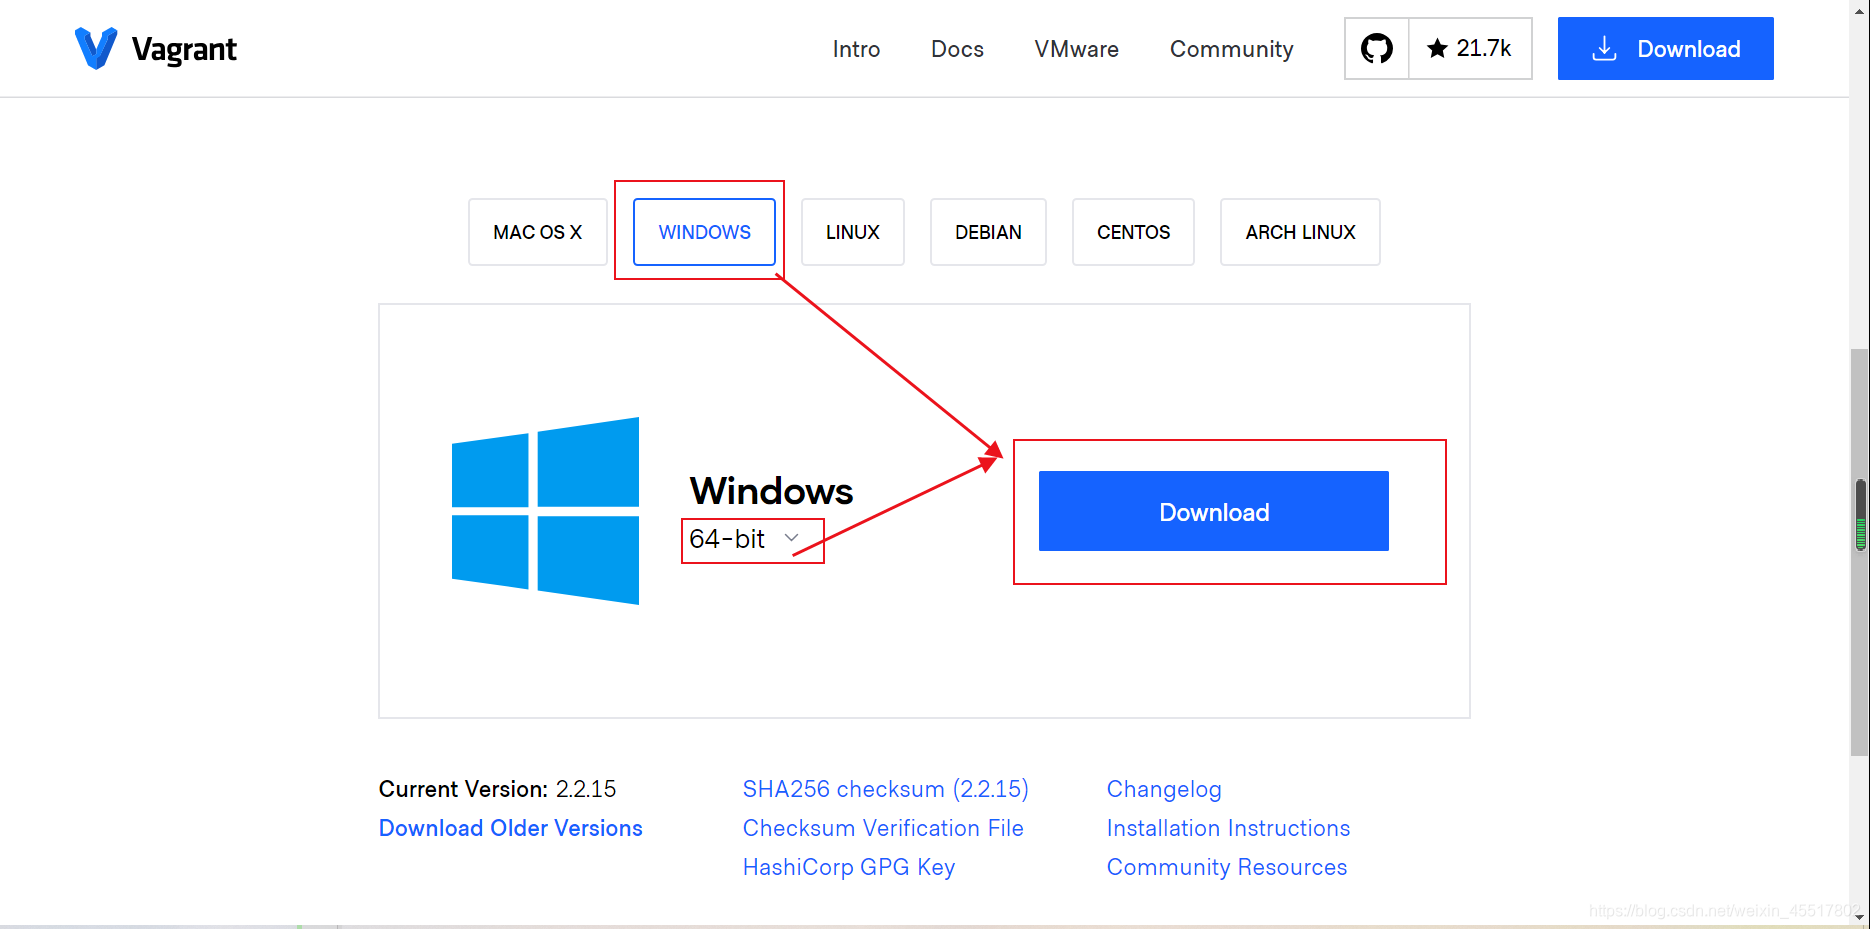Click the large Windows logo image
This screenshot has height=929, width=1870.
pos(545,510)
